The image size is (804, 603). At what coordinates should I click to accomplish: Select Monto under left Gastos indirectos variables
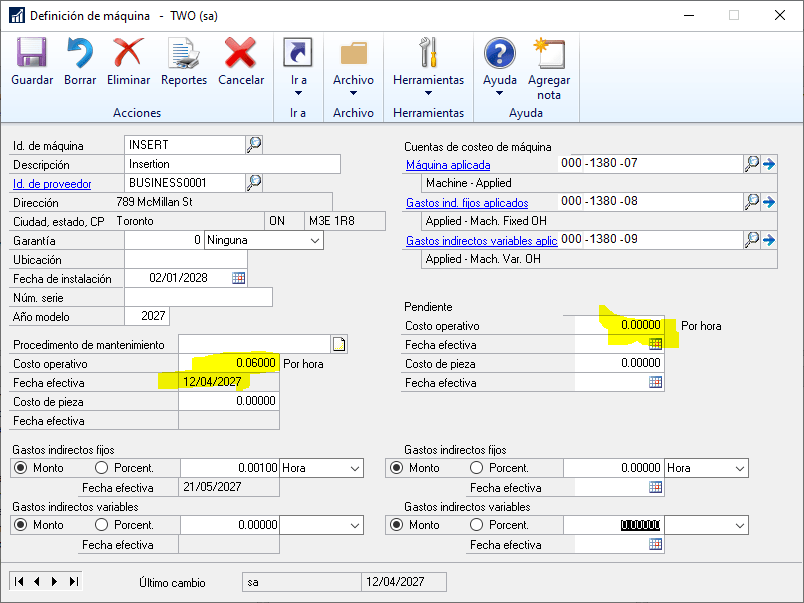tap(19, 525)
